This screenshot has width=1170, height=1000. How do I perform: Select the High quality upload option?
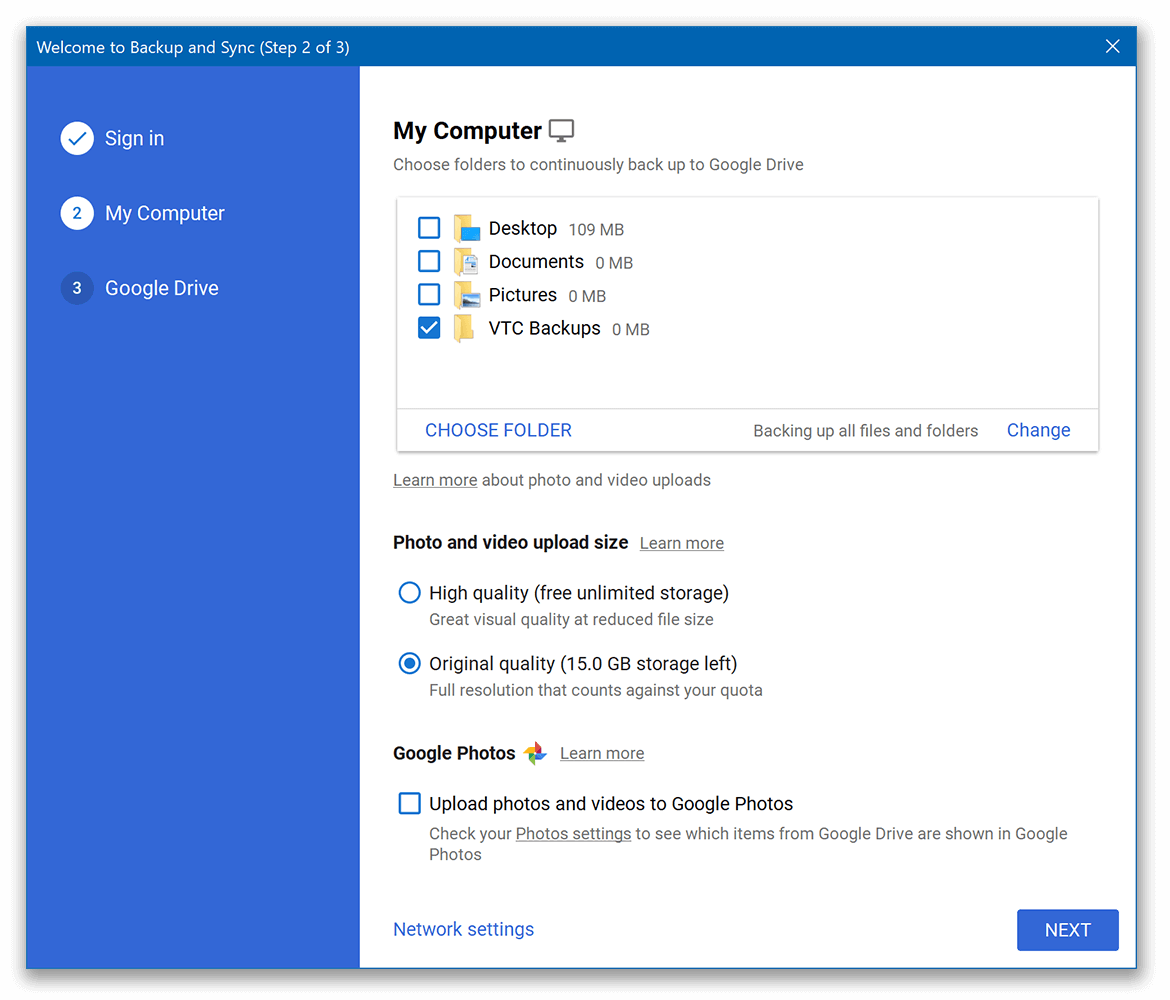click(409, 592)
